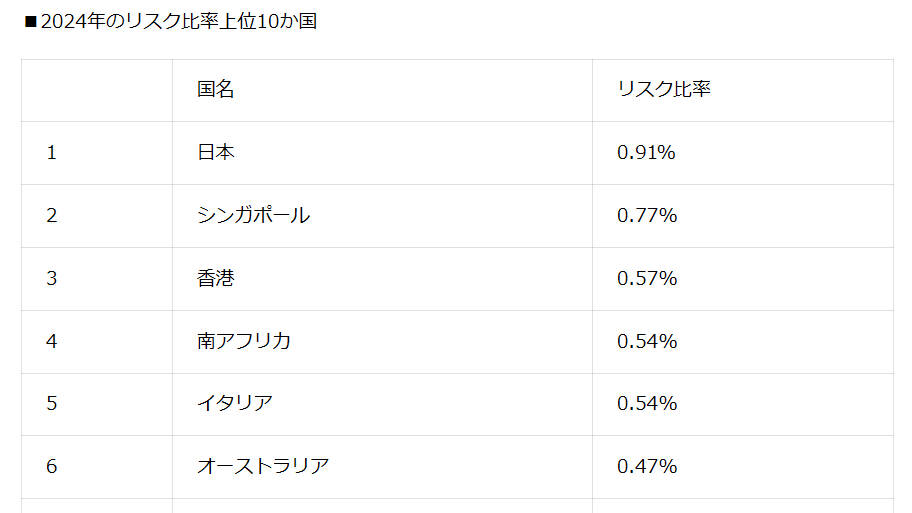Click the 0.77% risk ratio value
The height and width of the screenshot is (513, 912).
click(x=647, y=215)
